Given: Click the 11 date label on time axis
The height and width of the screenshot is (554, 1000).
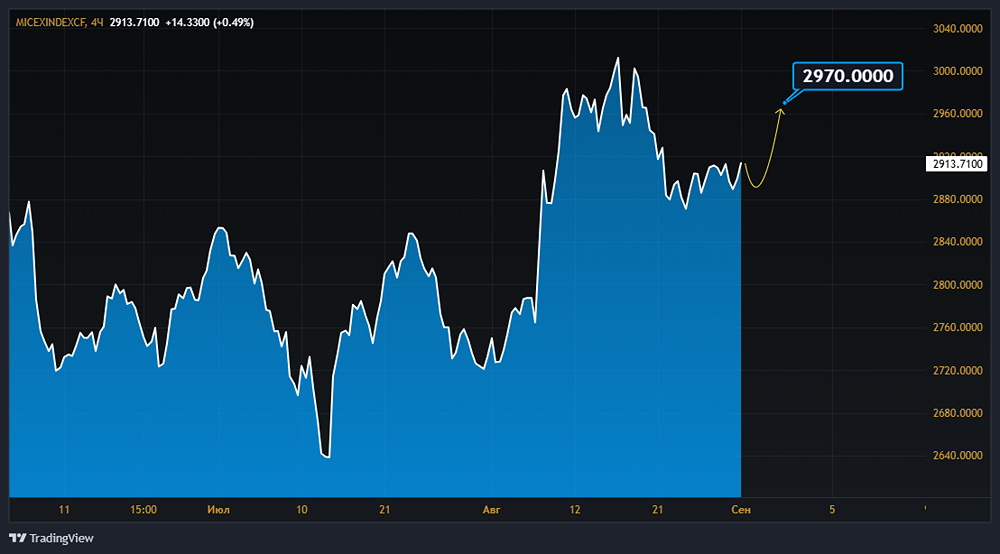Looking at the screenshot, I should click(64, 509).
